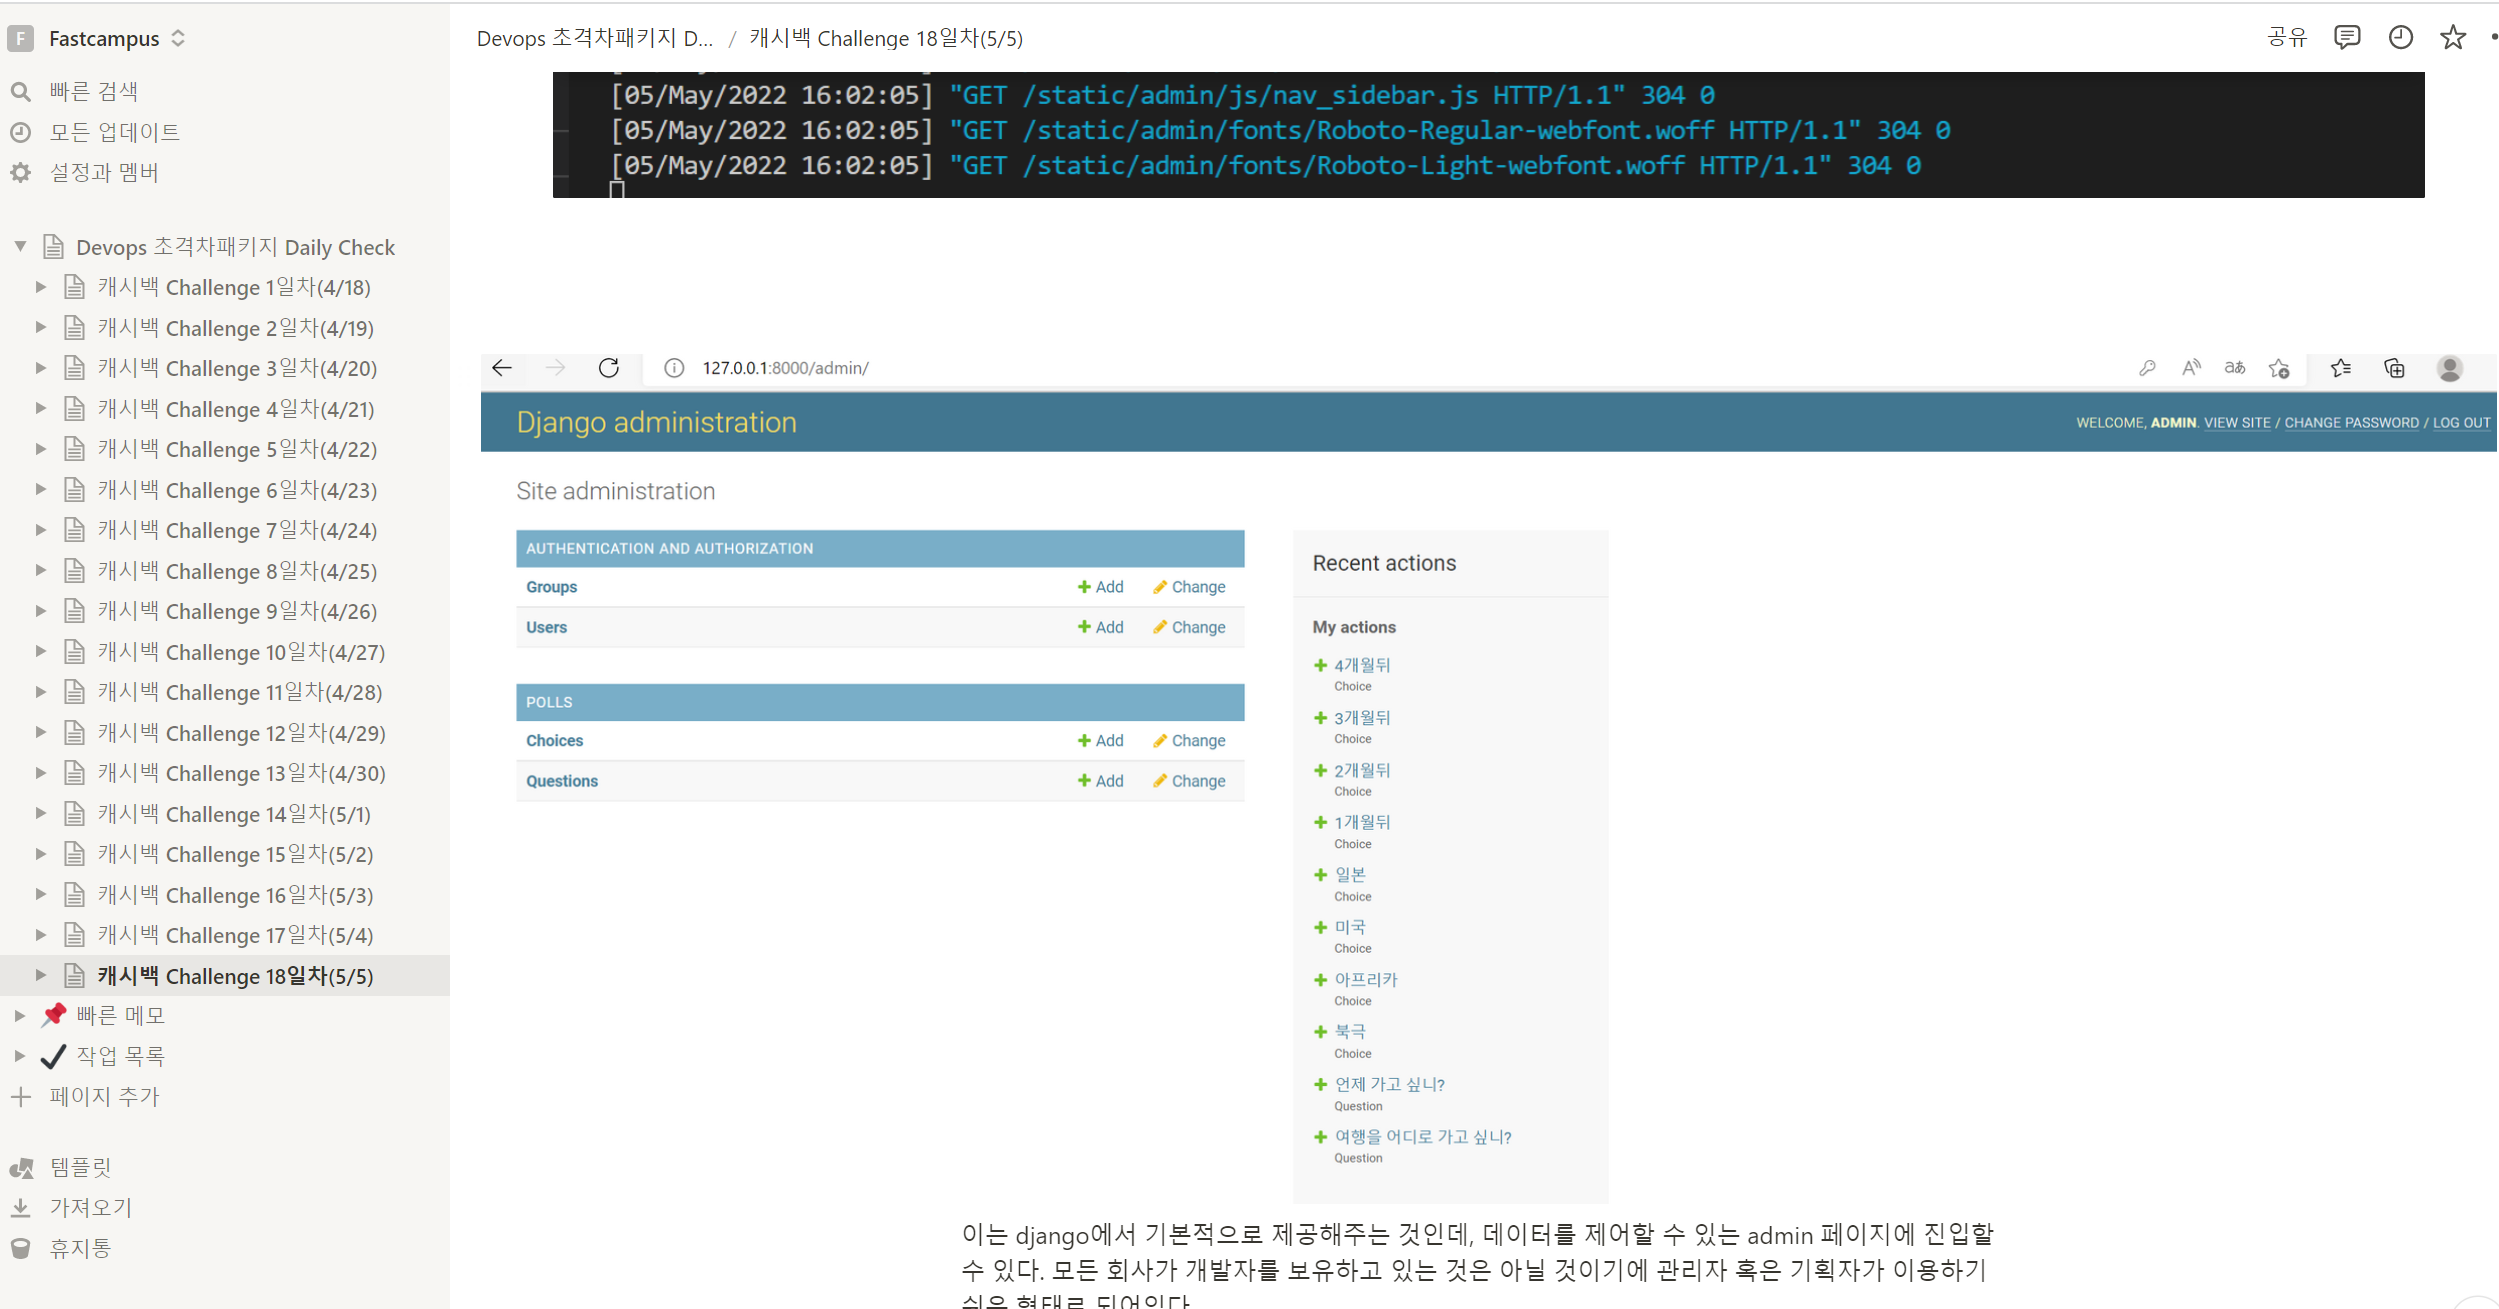The height and width of the screenshot is (1309, 2499).
Task: Click the Devops breadcrumb link
Action: 594,39
